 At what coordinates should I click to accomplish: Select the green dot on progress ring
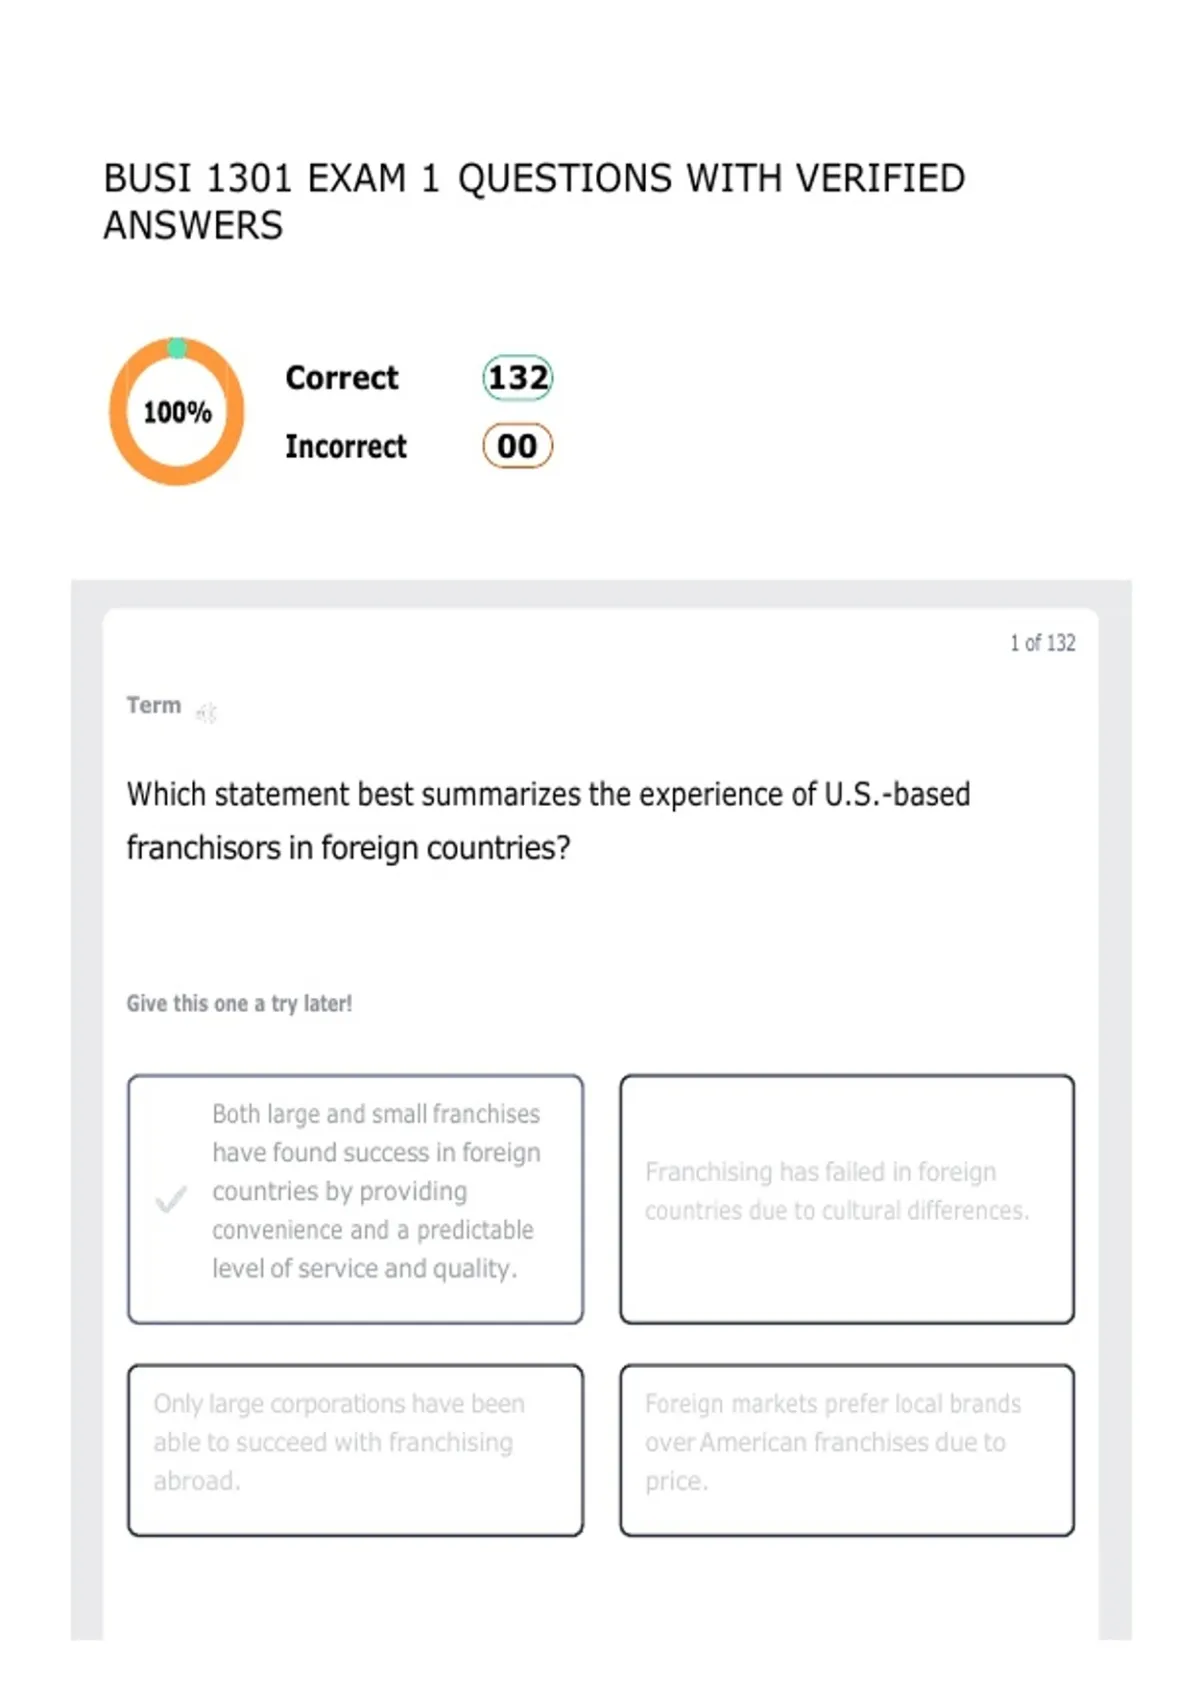(x=177, y=348)
